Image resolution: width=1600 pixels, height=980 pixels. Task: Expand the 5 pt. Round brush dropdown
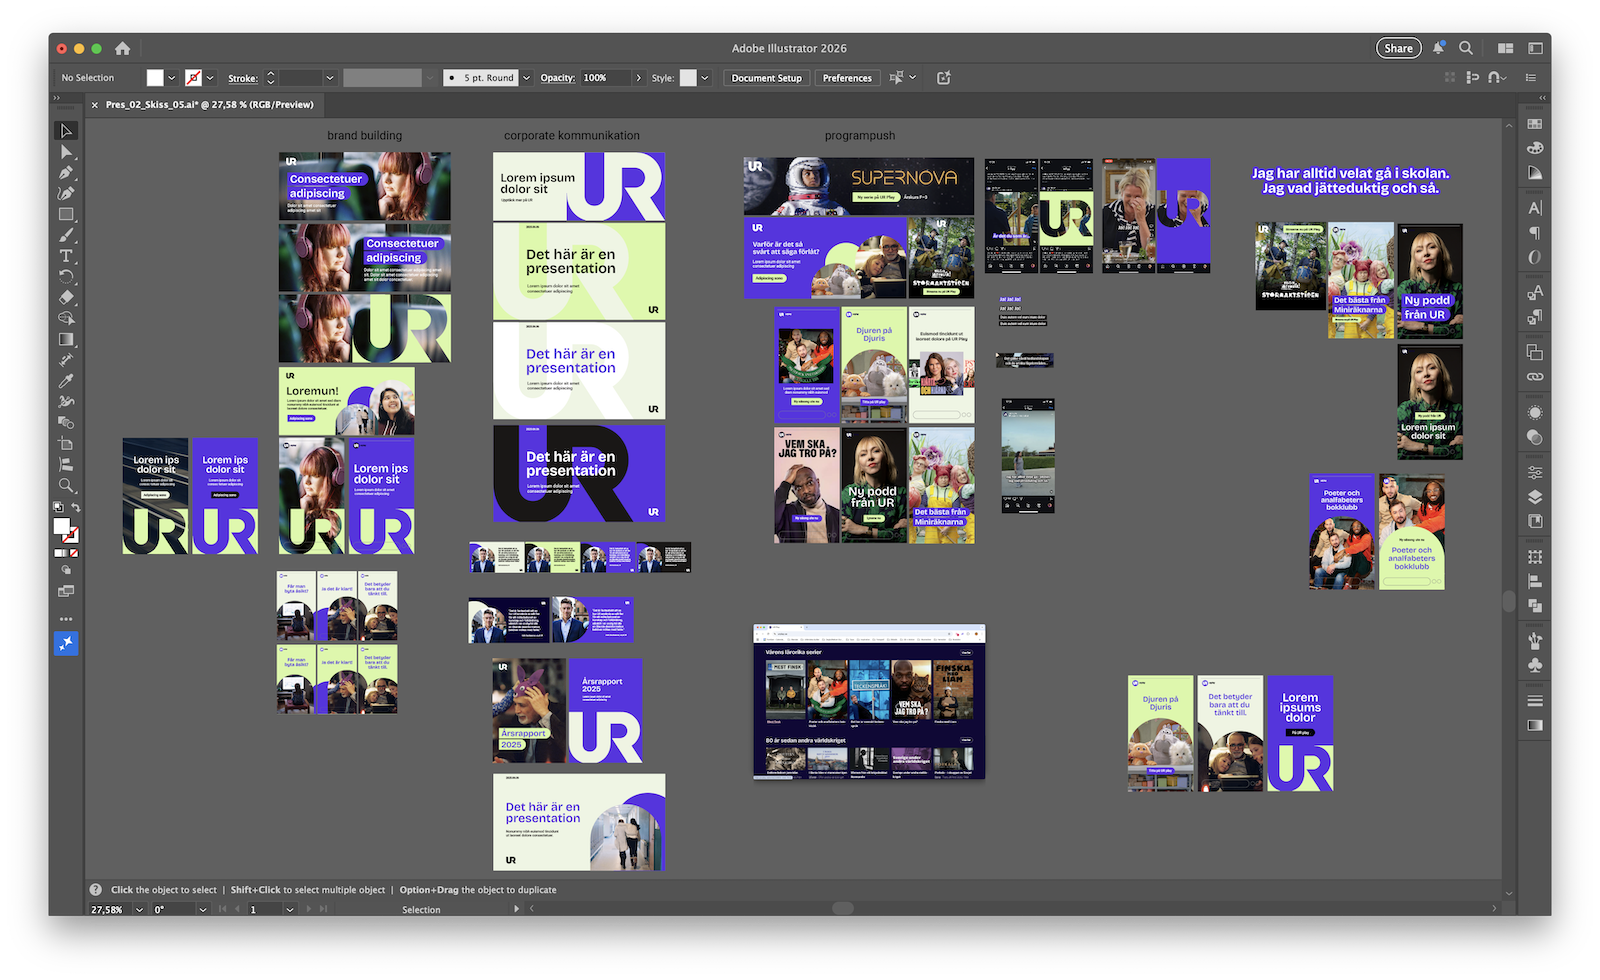[526, 78]
